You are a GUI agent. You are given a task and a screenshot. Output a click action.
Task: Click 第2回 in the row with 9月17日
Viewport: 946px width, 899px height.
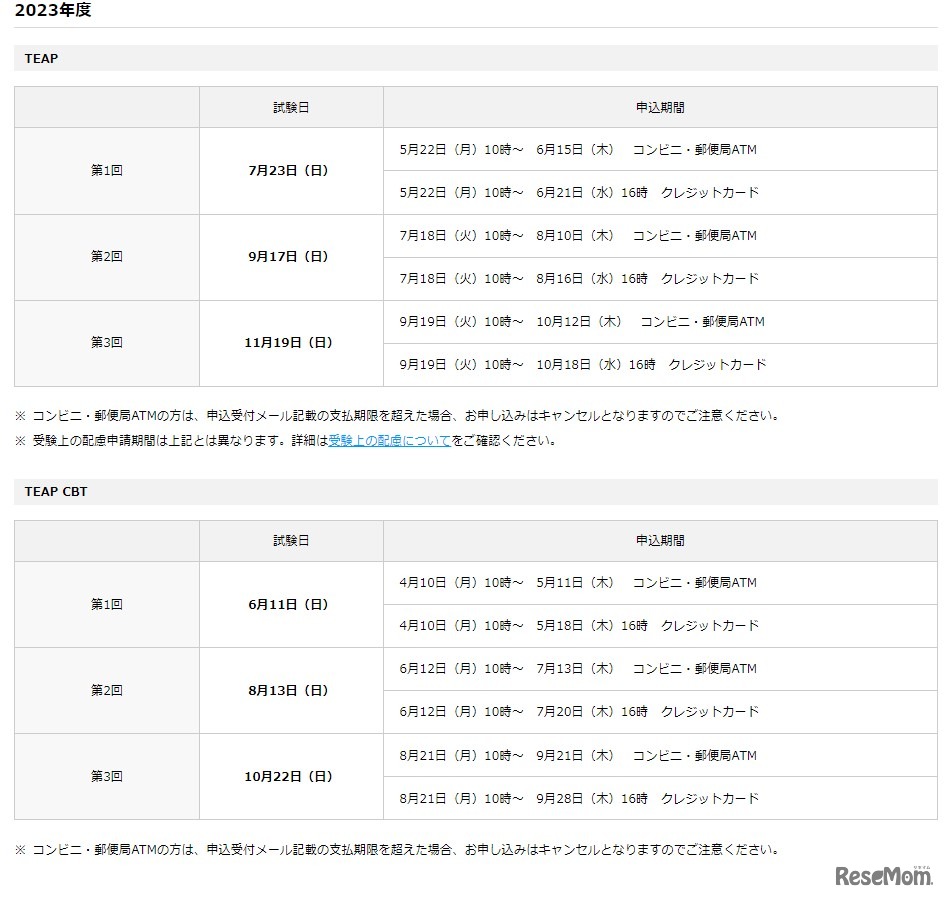coord(107,257)
